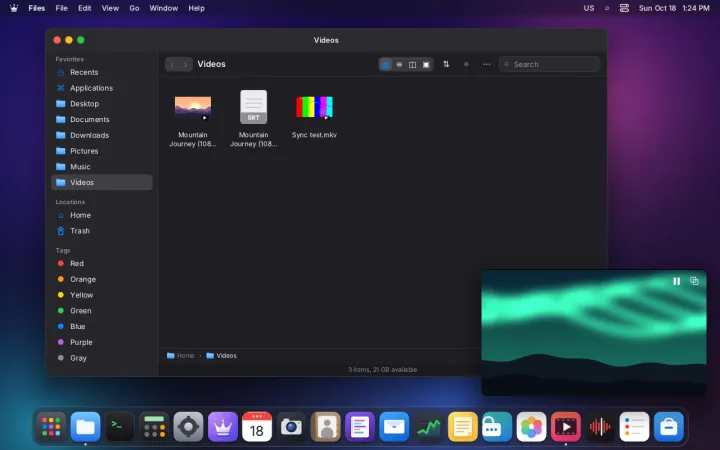
Task: Switch to column view
Action: (412, 64)
